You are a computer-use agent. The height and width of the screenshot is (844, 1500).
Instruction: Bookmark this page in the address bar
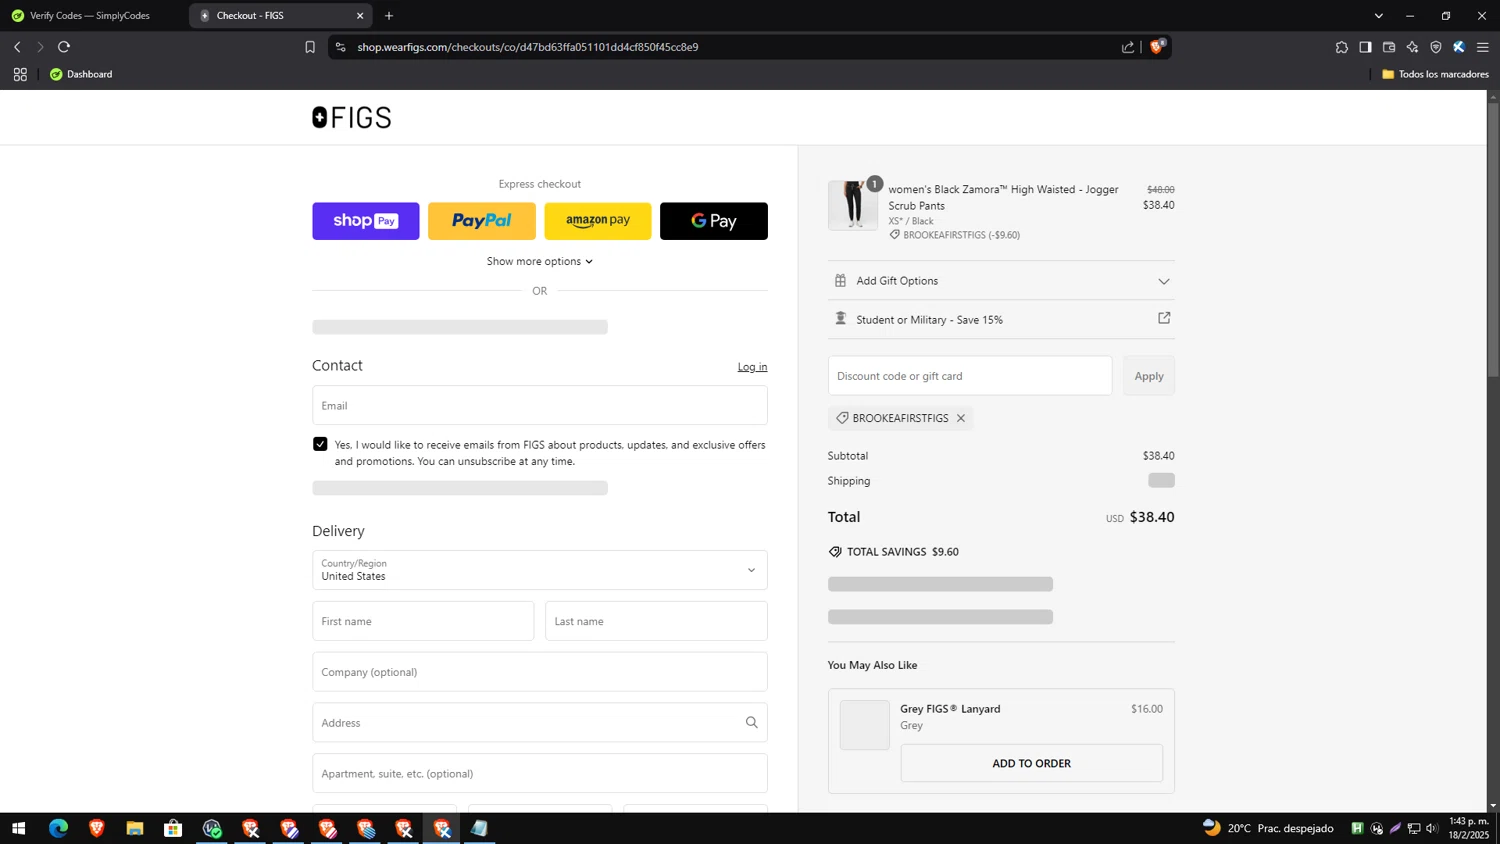click(310, 47)
